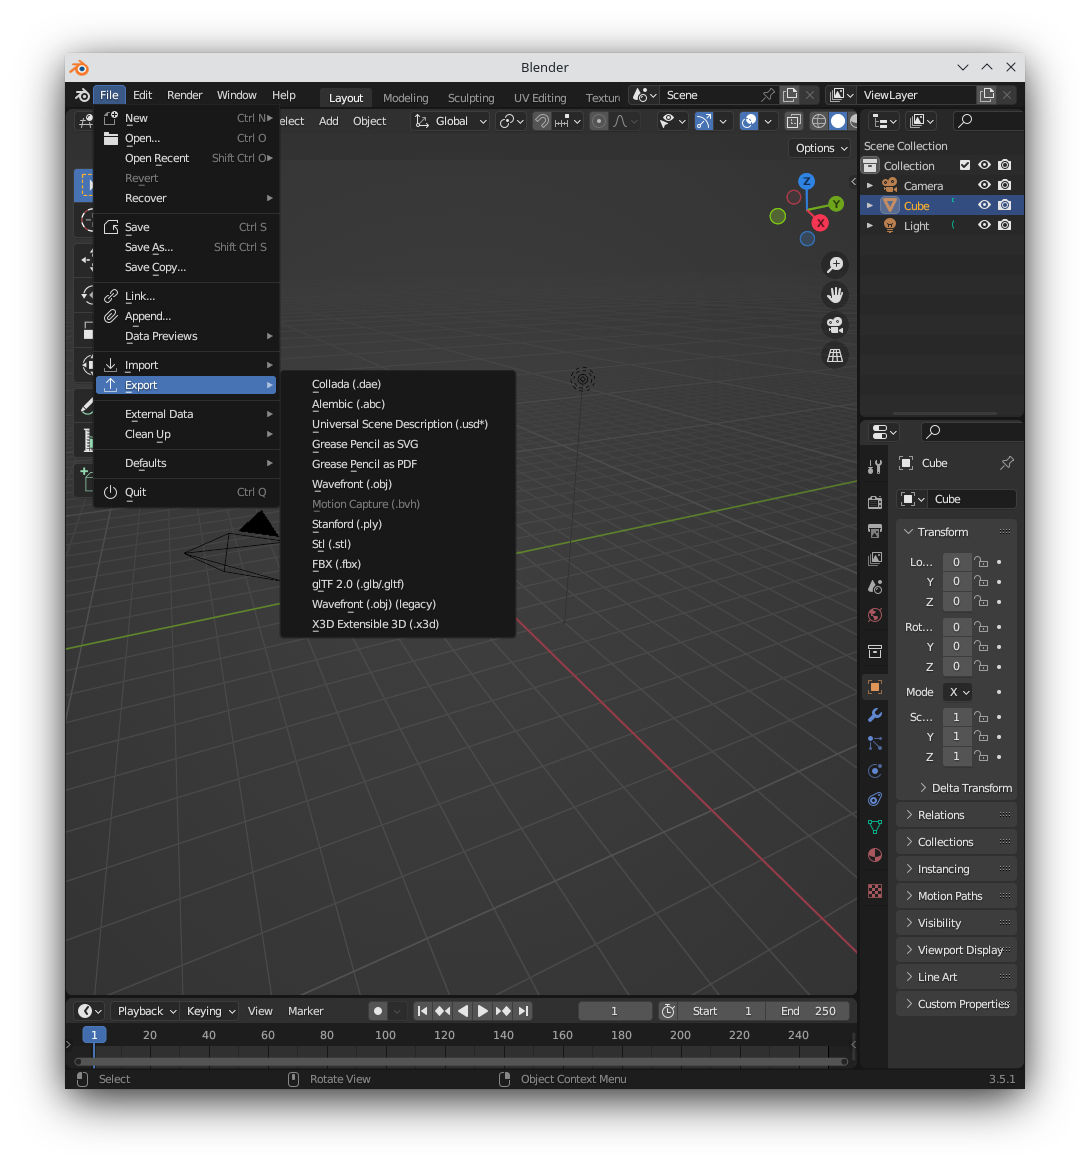Open the World properties globe icon
Viewport: 1090px width, 1166px height.
tap(875, 616)
